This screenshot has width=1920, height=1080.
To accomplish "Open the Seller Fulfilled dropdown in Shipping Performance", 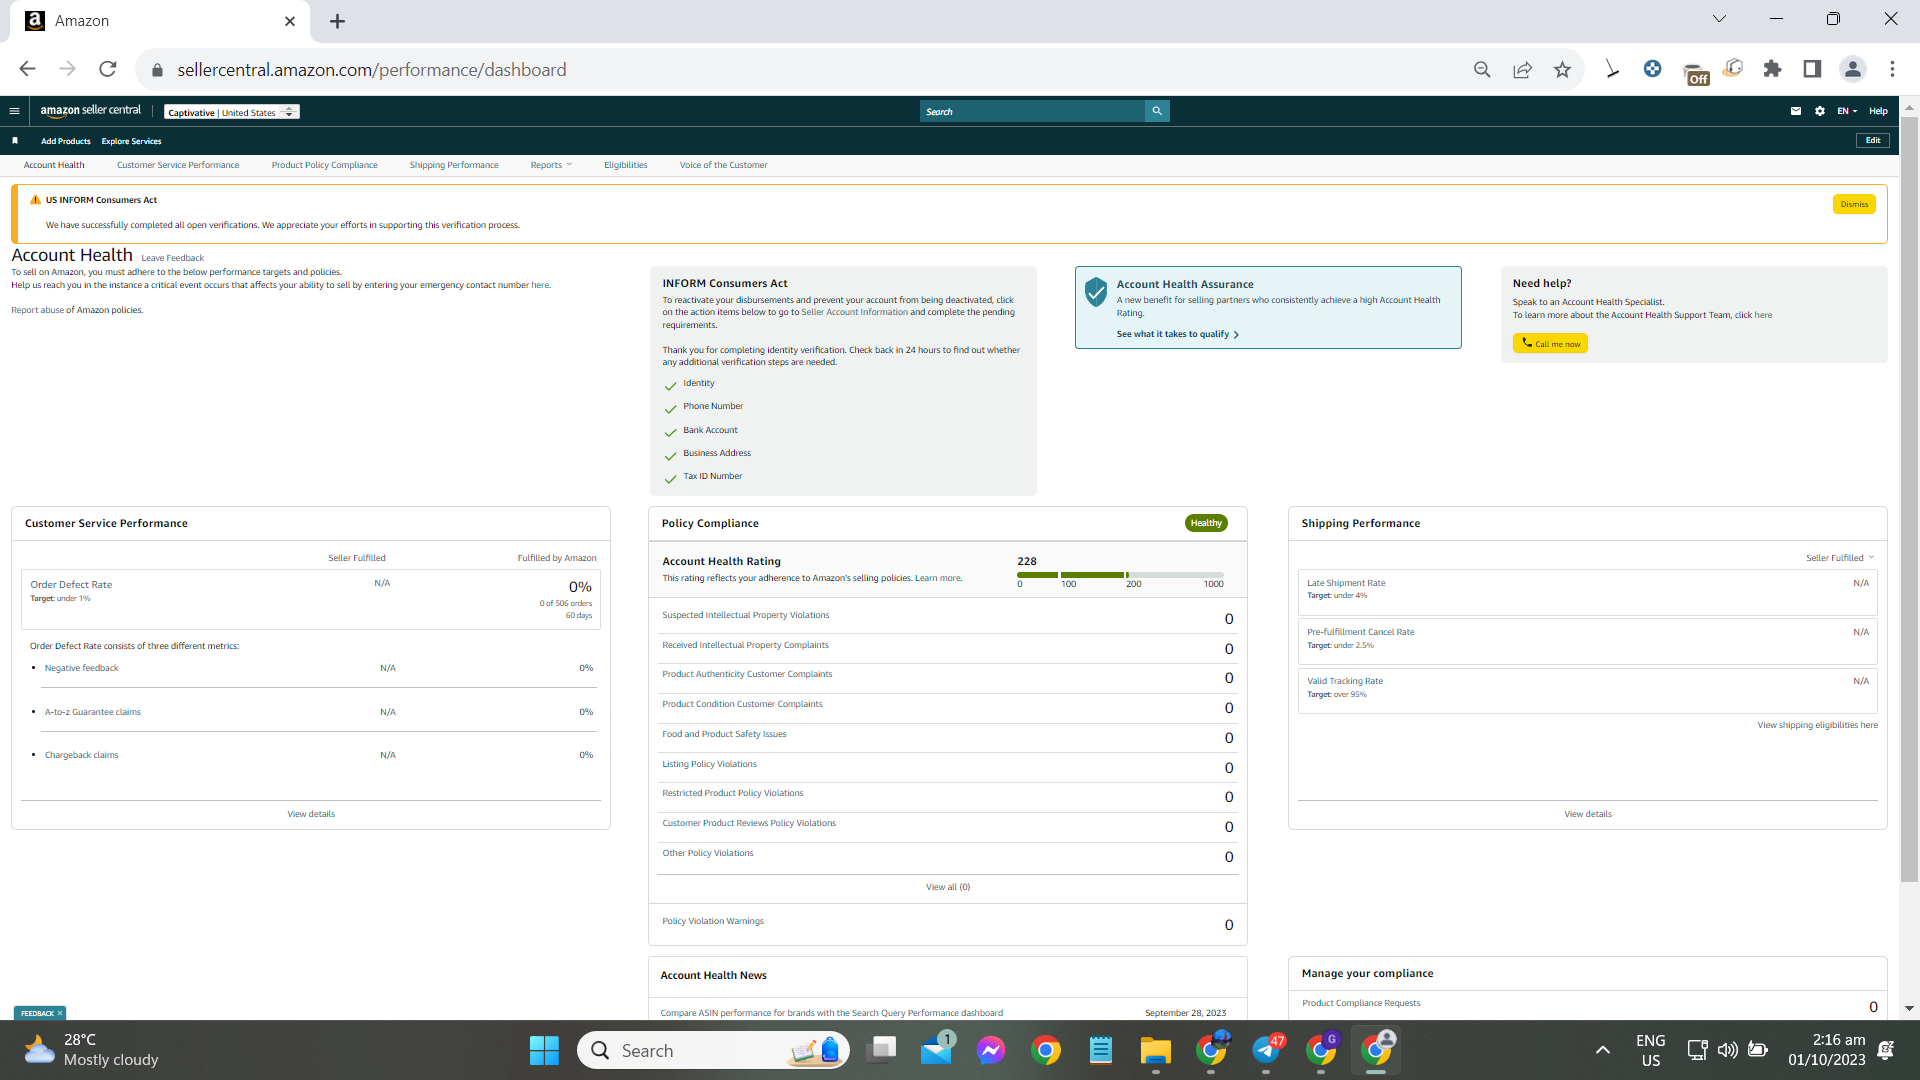I will 1840,558.
